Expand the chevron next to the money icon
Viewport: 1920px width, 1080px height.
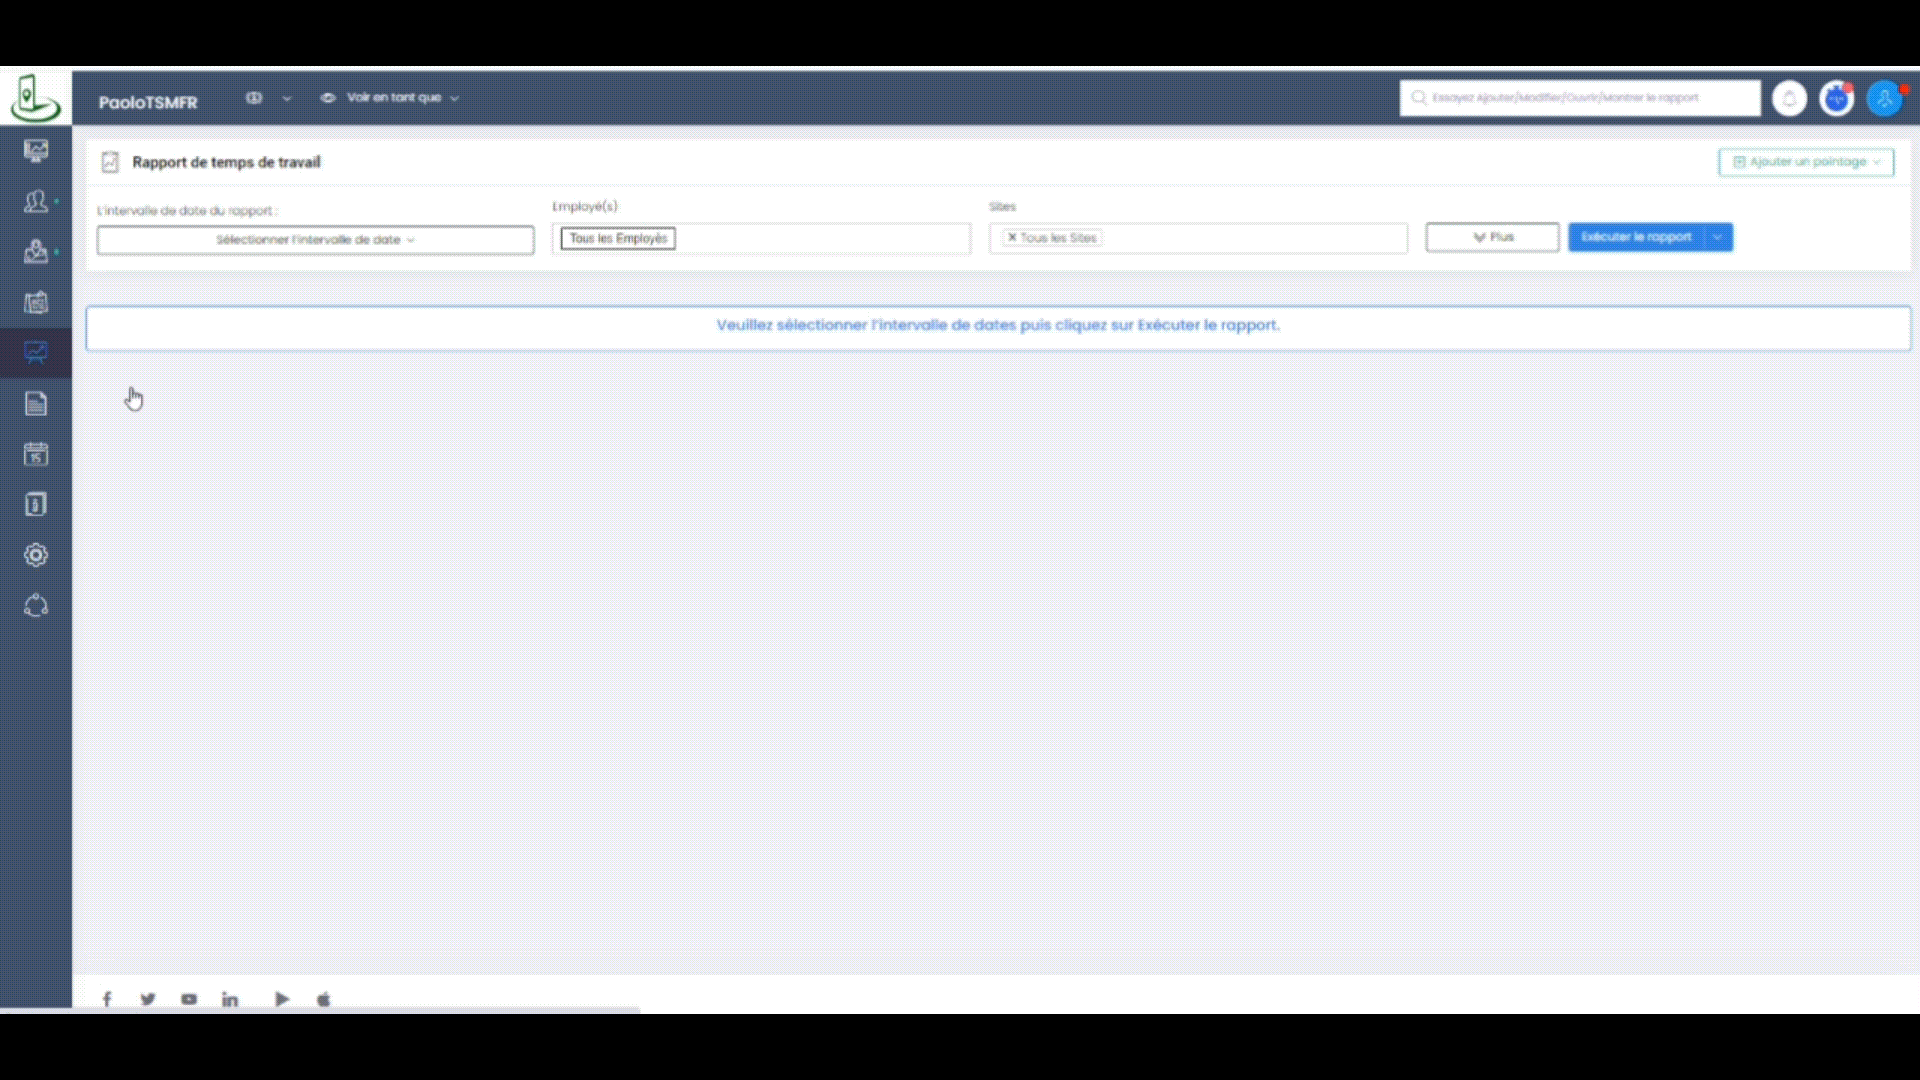pyautogui.click(x=287, y=98)
